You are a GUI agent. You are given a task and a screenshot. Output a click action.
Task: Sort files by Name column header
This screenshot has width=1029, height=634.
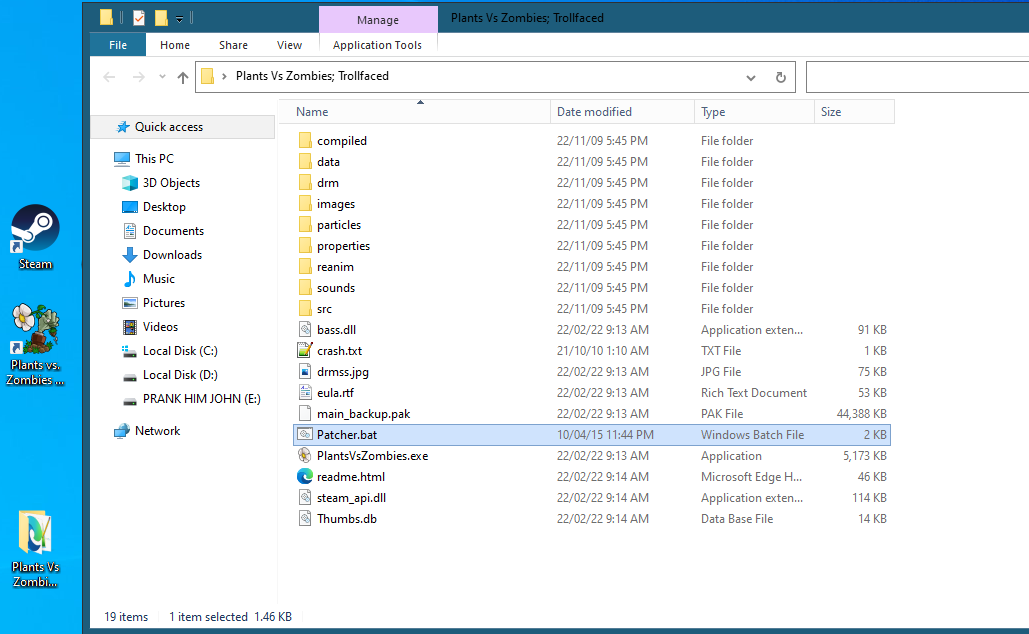(x=420, y=112)
